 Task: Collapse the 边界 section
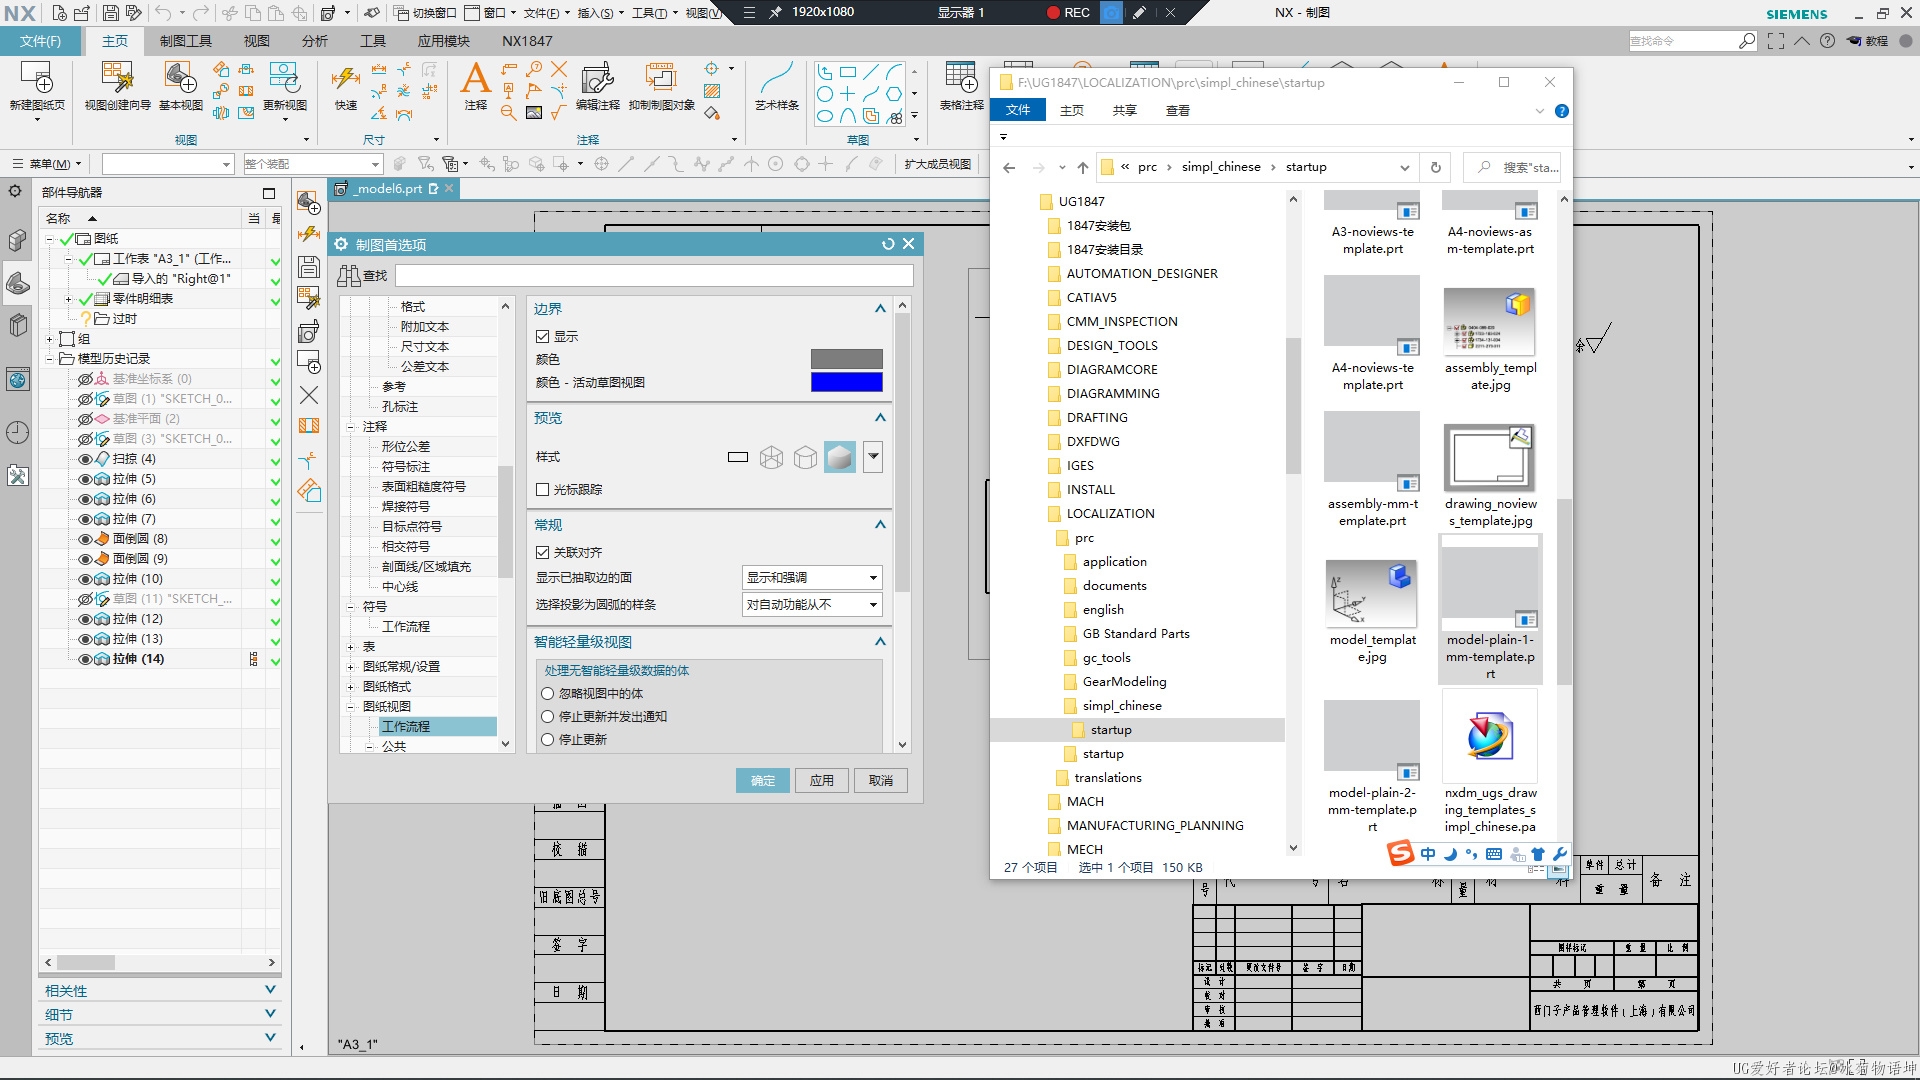click(880, 309)
